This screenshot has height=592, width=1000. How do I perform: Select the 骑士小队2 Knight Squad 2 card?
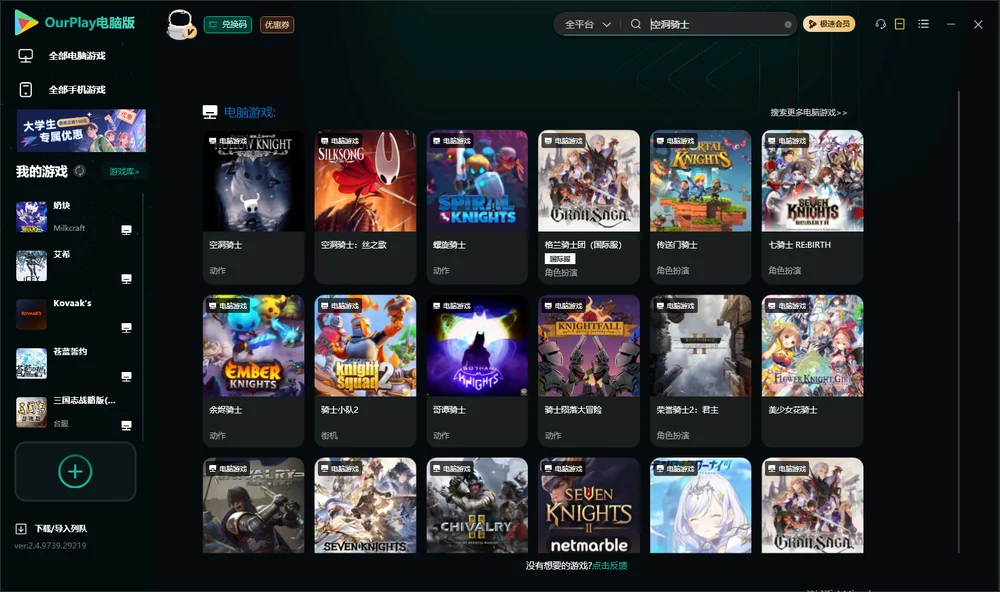(x=365, y=371)
